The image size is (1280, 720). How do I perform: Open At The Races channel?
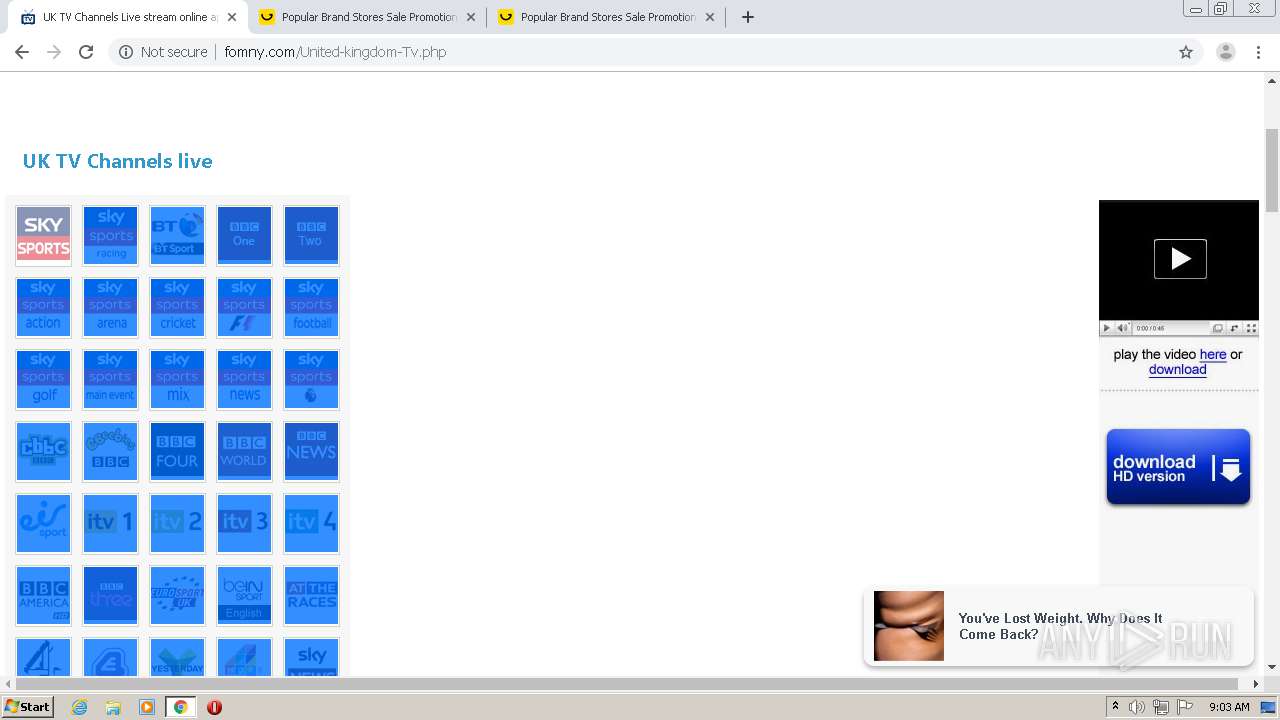coord(311,595)
